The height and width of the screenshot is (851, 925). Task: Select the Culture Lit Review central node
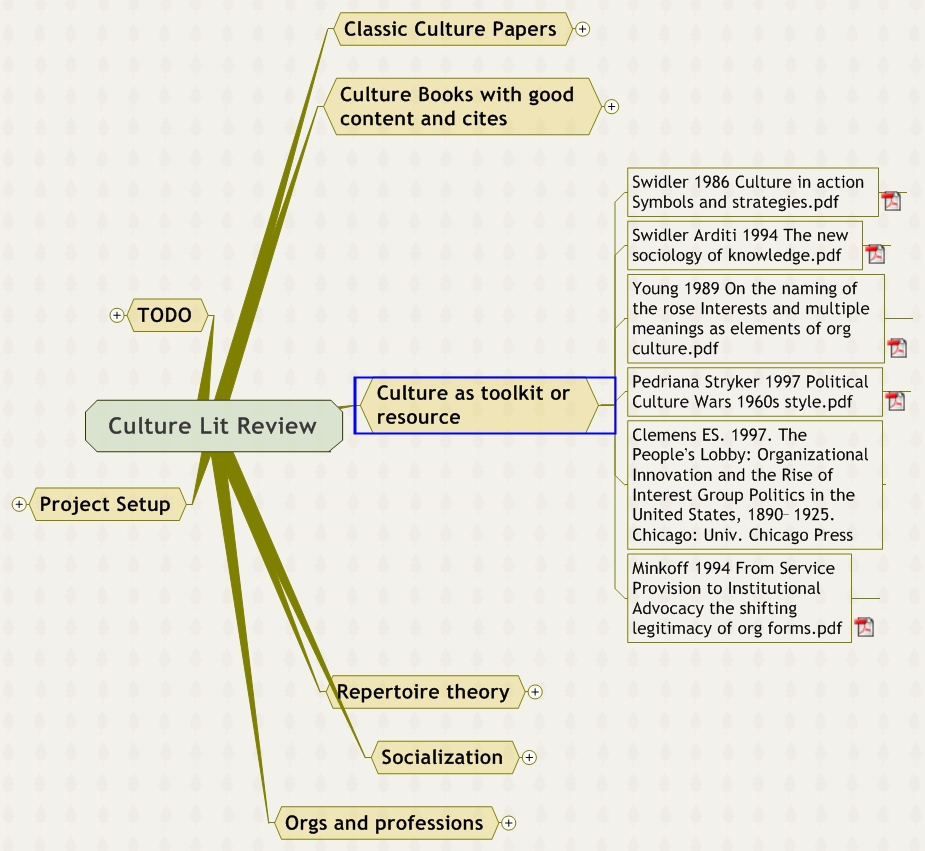(x=212, y=426)
